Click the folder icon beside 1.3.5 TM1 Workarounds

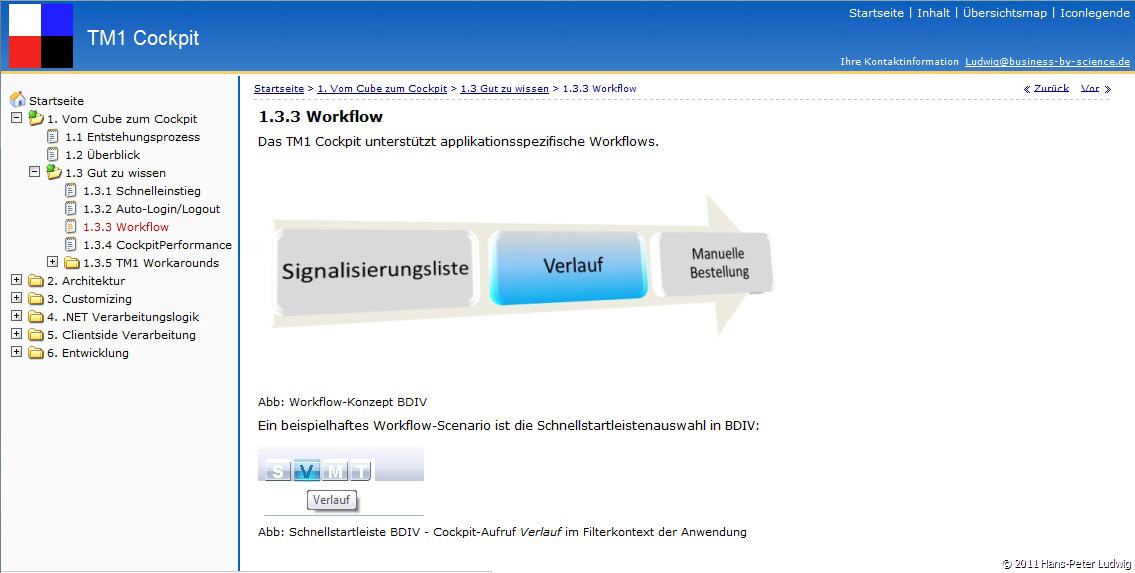pyautogui.click(x=72, y=263)
